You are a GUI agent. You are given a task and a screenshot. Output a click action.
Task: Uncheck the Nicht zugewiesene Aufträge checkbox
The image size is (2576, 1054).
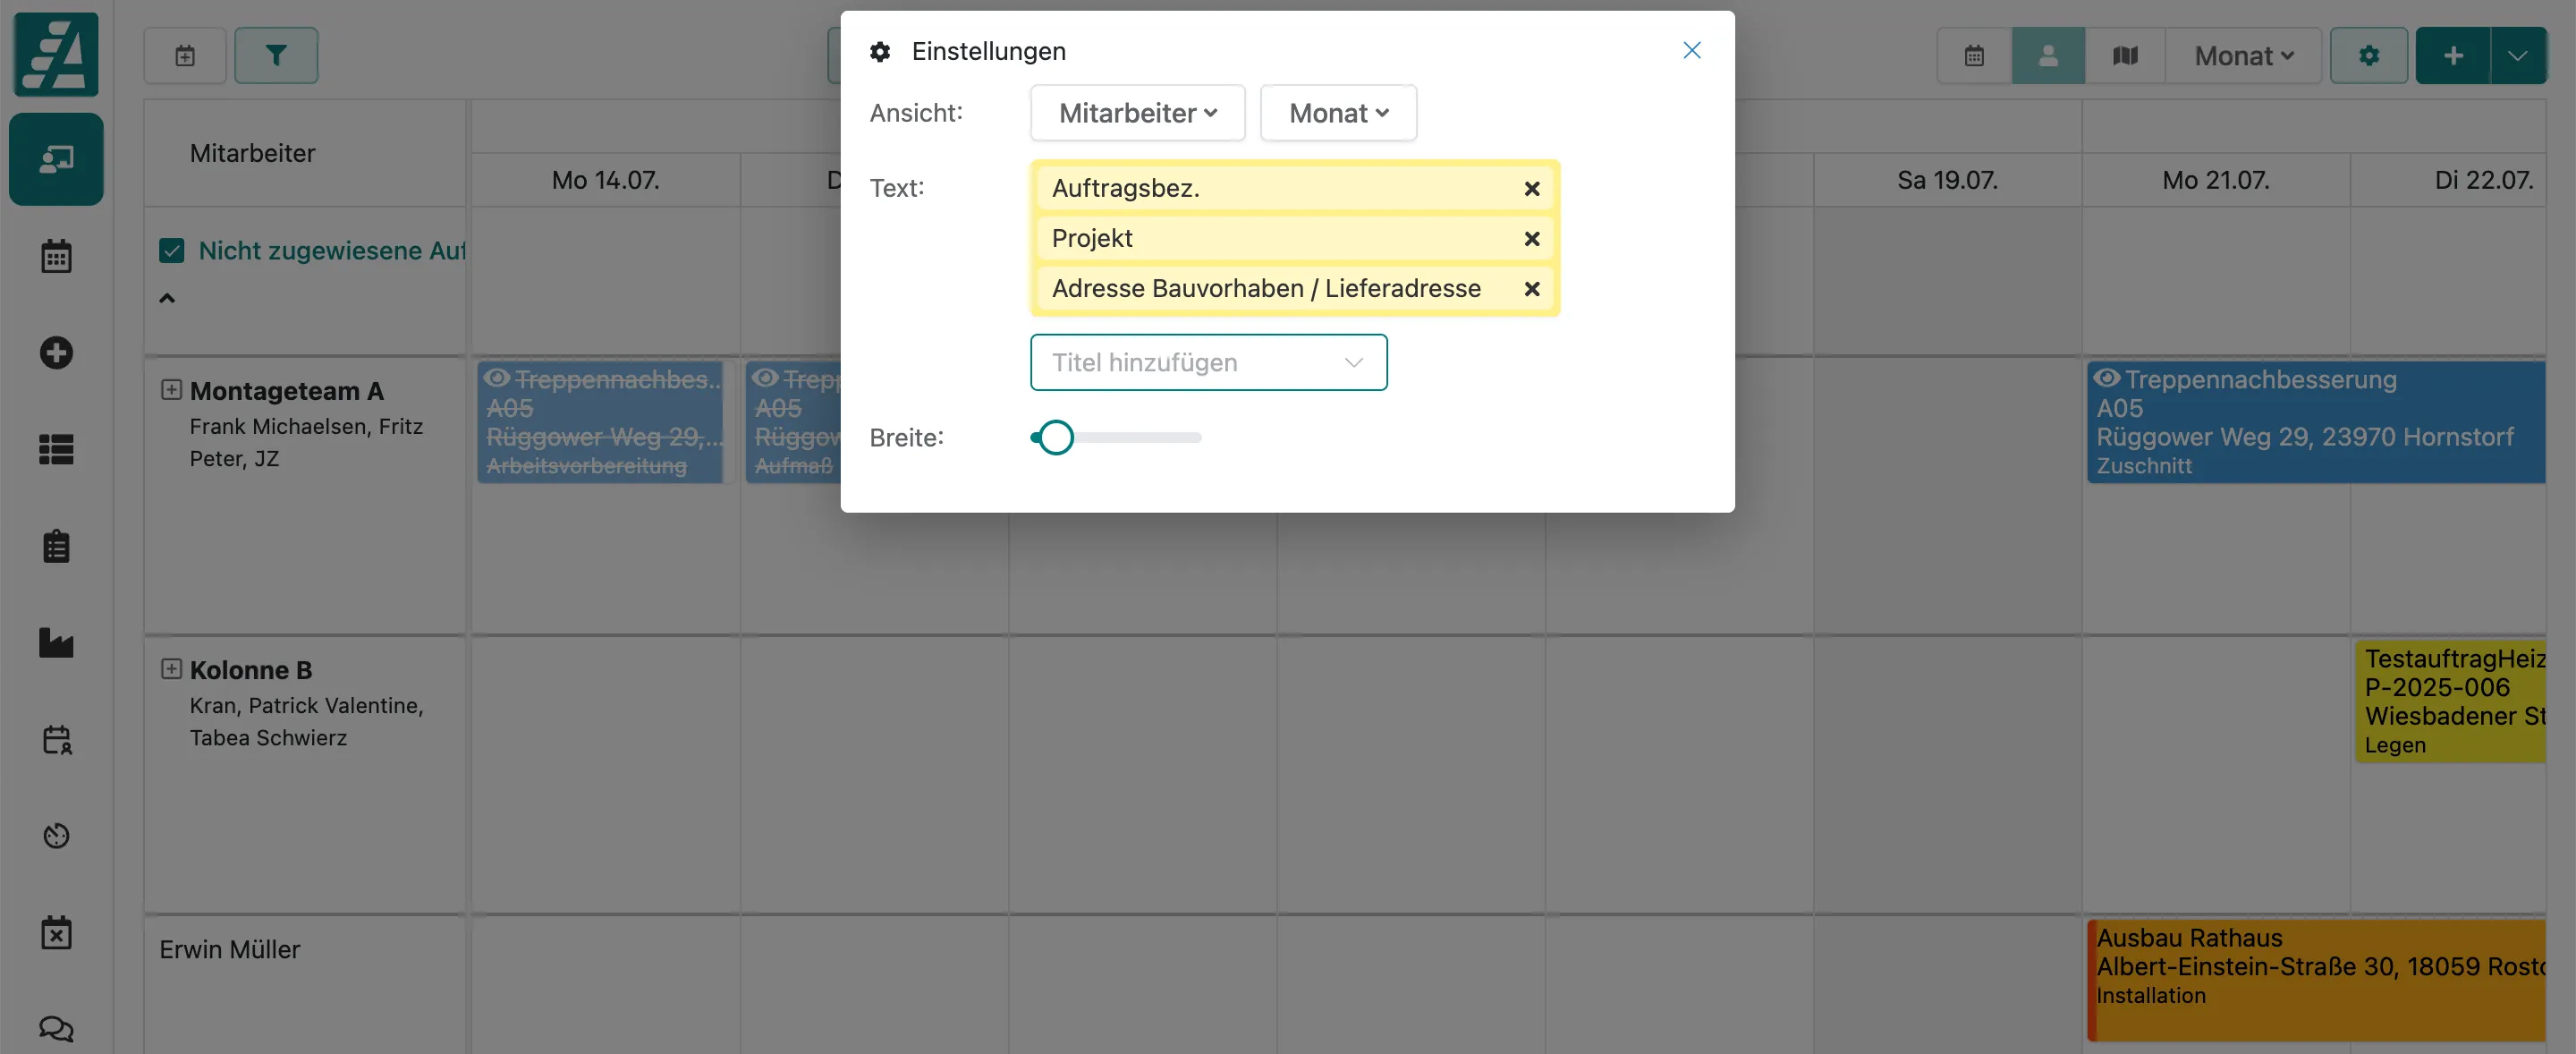point(172,250)
